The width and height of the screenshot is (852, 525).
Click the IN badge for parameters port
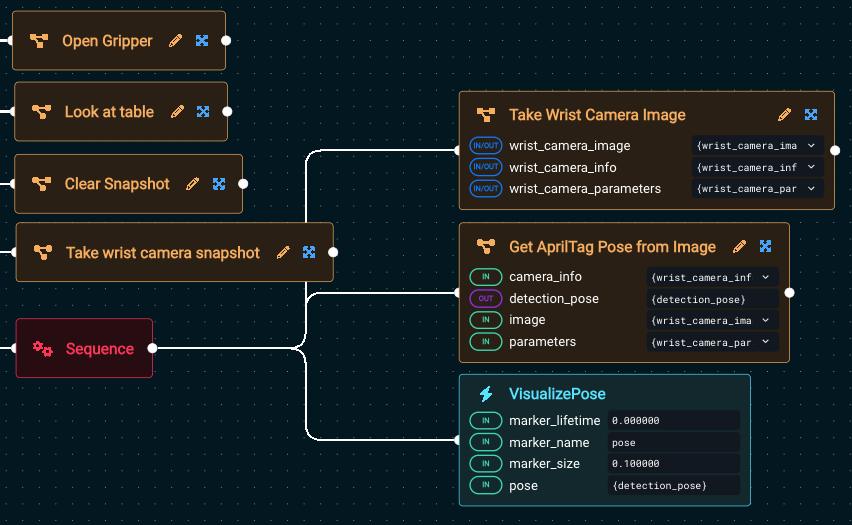(486, 342)
